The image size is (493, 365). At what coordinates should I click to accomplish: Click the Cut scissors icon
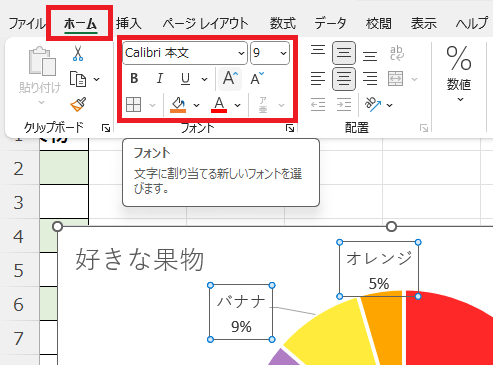(78, 53)
